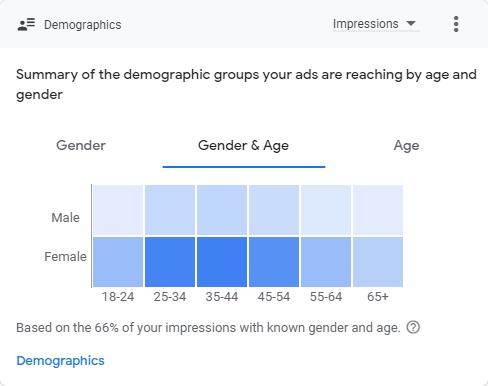
Task: Select the Male 35-44 heatmap cell
Action: [222, 210]
